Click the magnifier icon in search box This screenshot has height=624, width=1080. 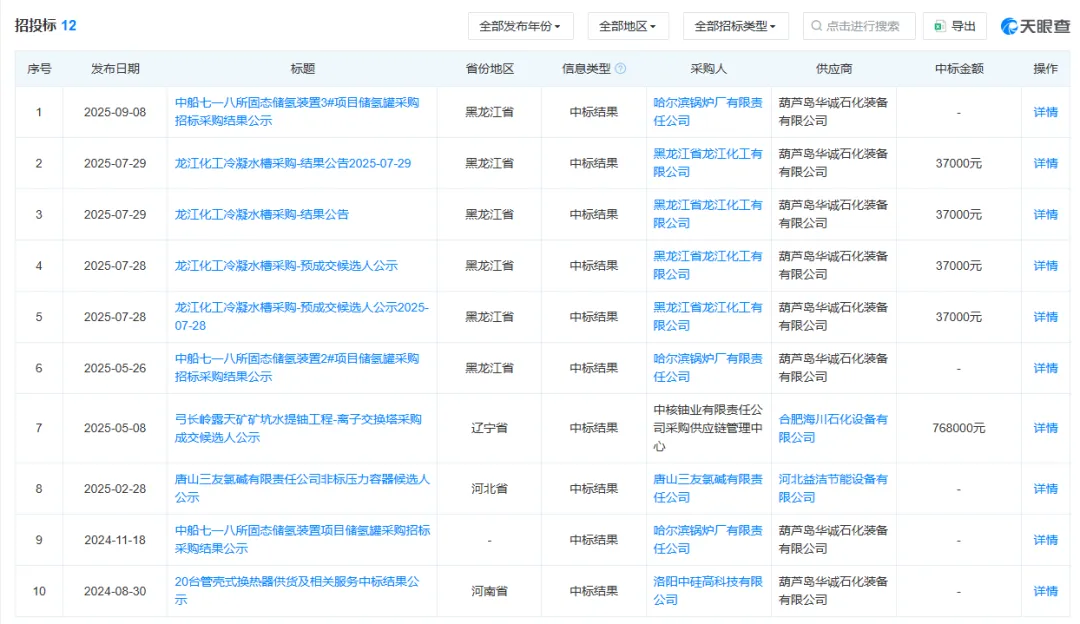point(816,26)
